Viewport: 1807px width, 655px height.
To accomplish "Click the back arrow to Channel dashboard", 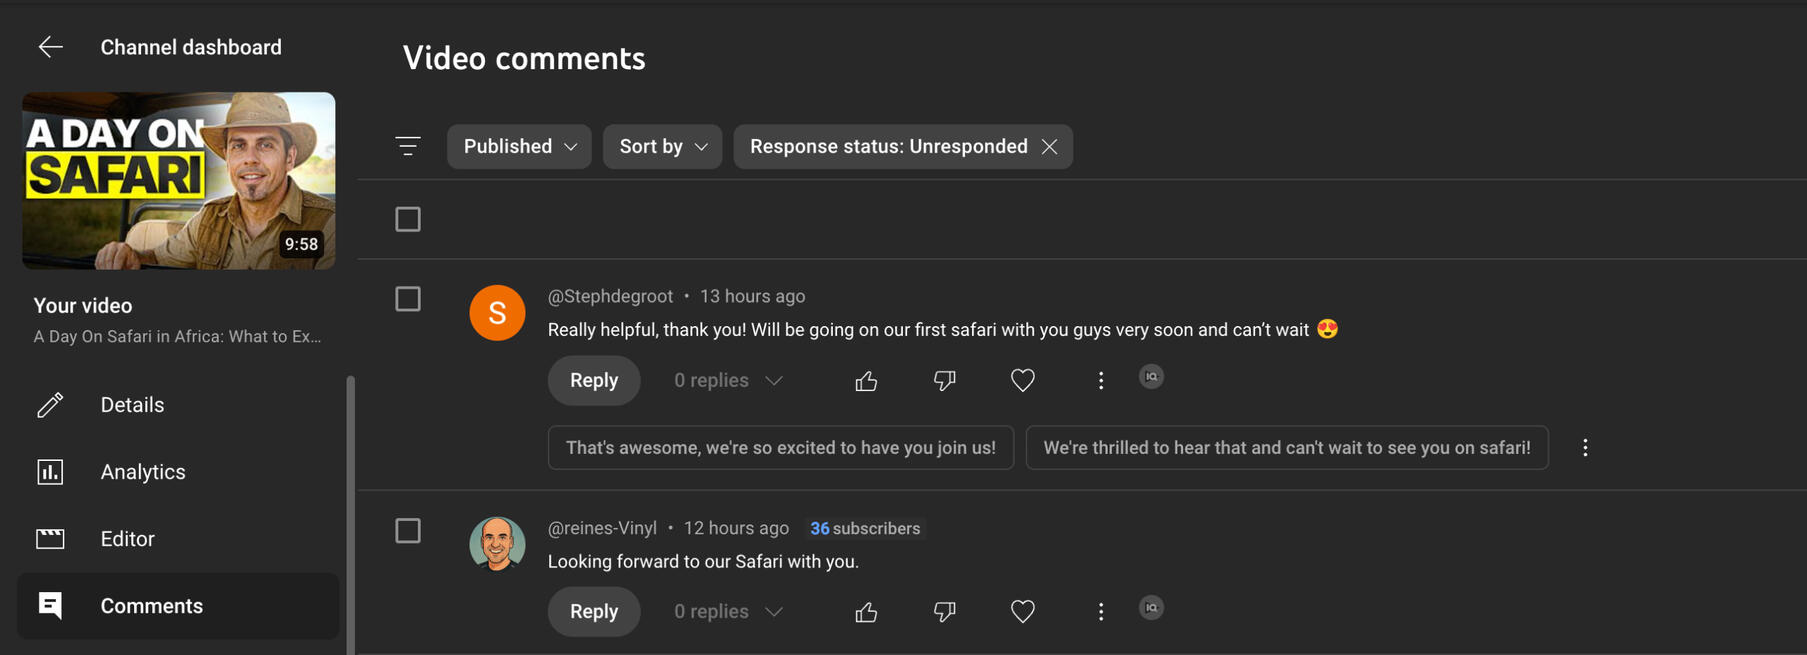I will [x=50, y=47].
